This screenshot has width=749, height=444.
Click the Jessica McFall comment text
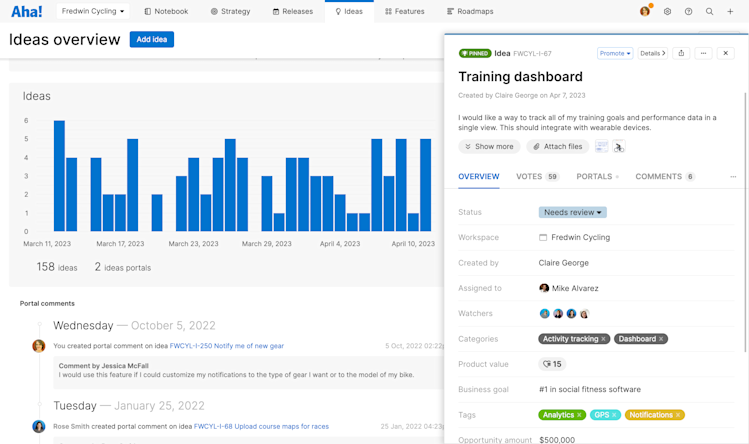[x=236, y=375]
